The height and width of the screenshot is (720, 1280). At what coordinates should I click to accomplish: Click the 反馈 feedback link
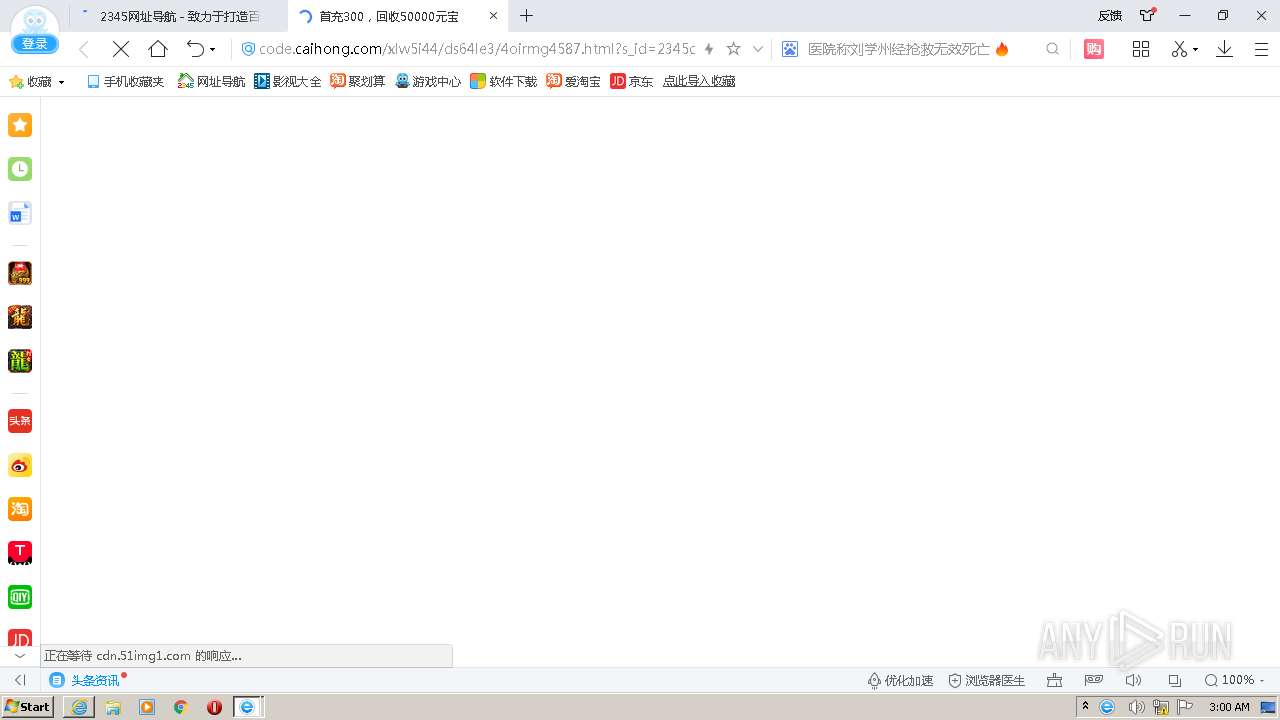[x=1110, y=16]
